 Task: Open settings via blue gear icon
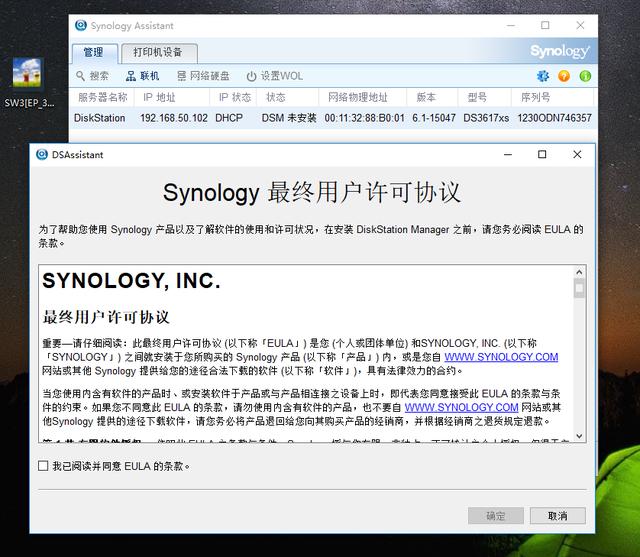click(x=542, y=76)
